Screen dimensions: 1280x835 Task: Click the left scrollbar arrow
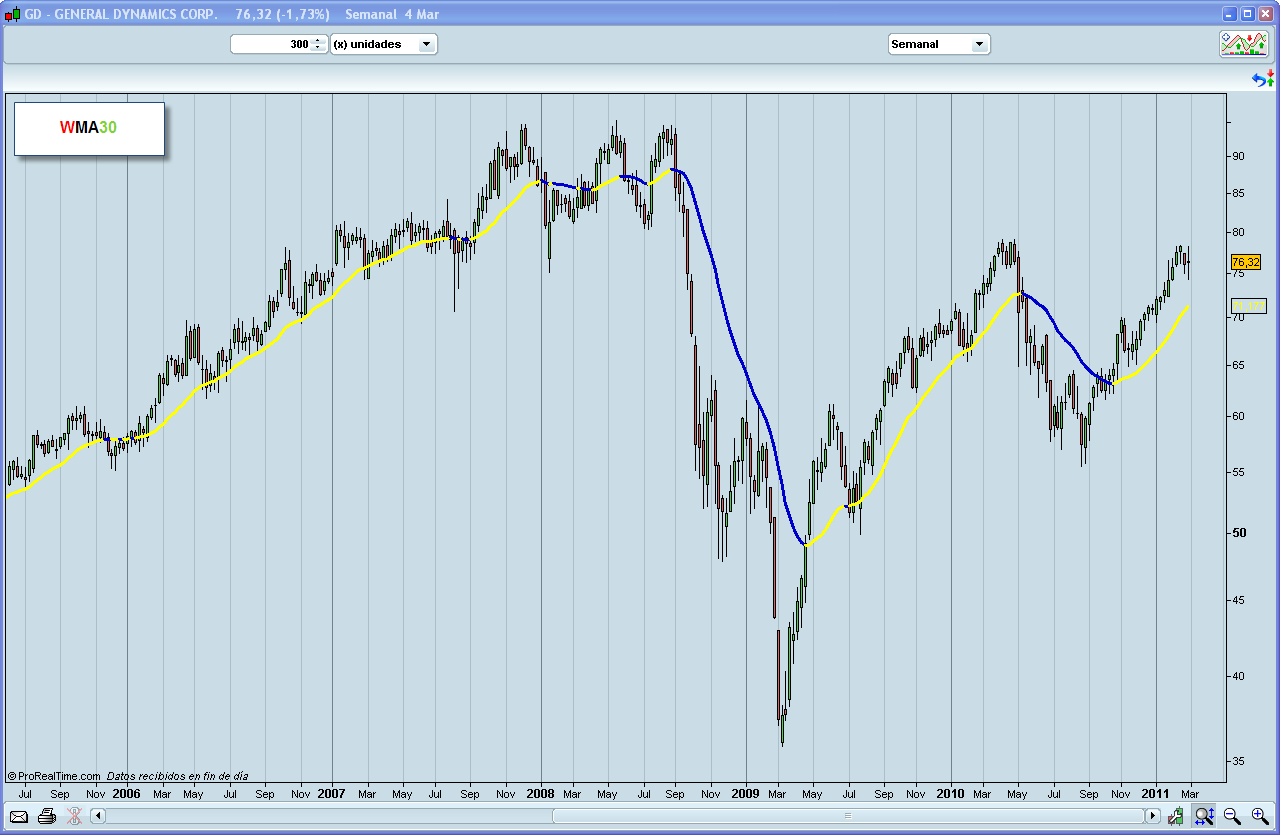pos(96,816)
